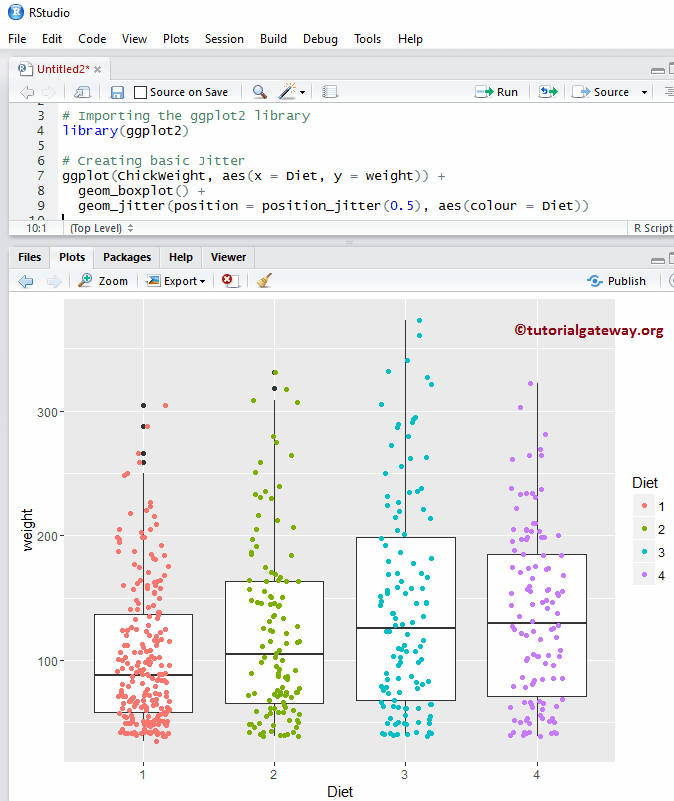The image size is (674, 801).
Task: Save the current script with floppy icon
Action: tap(118, 92)
